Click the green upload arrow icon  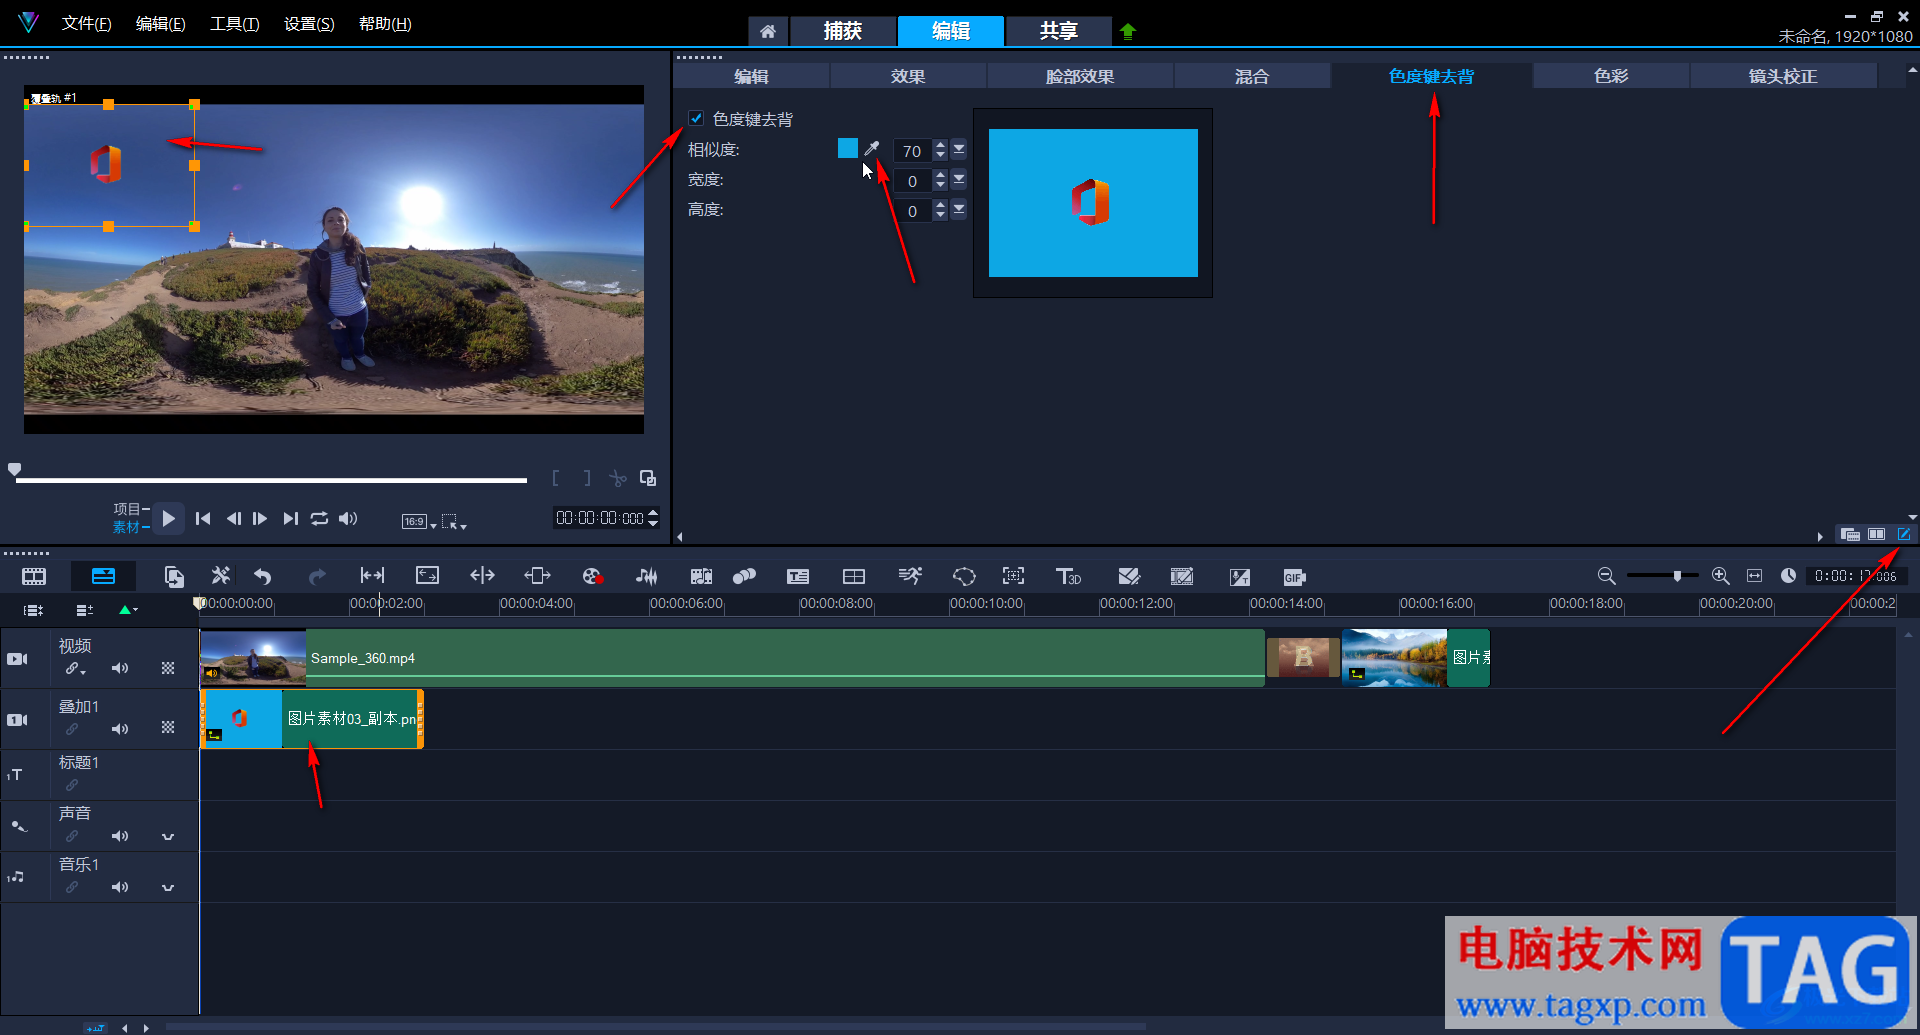(x=1128, y=31)
